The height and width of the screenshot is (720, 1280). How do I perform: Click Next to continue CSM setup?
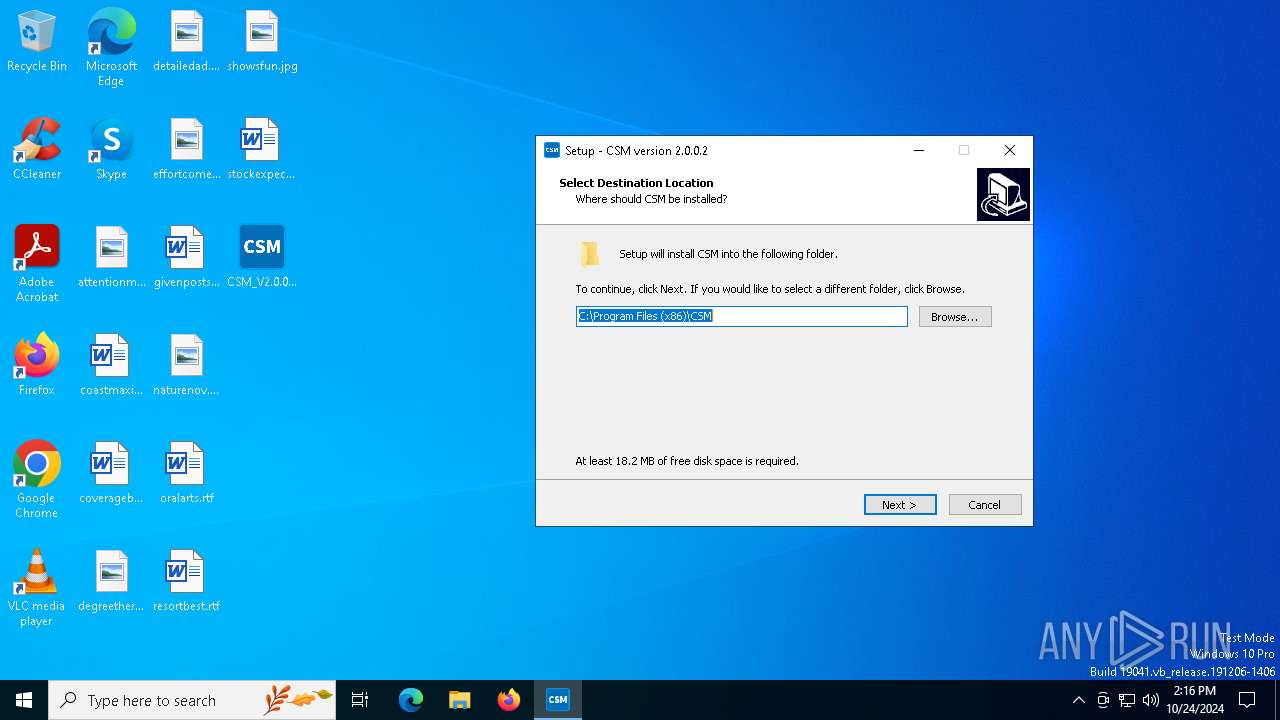[900, 505]
